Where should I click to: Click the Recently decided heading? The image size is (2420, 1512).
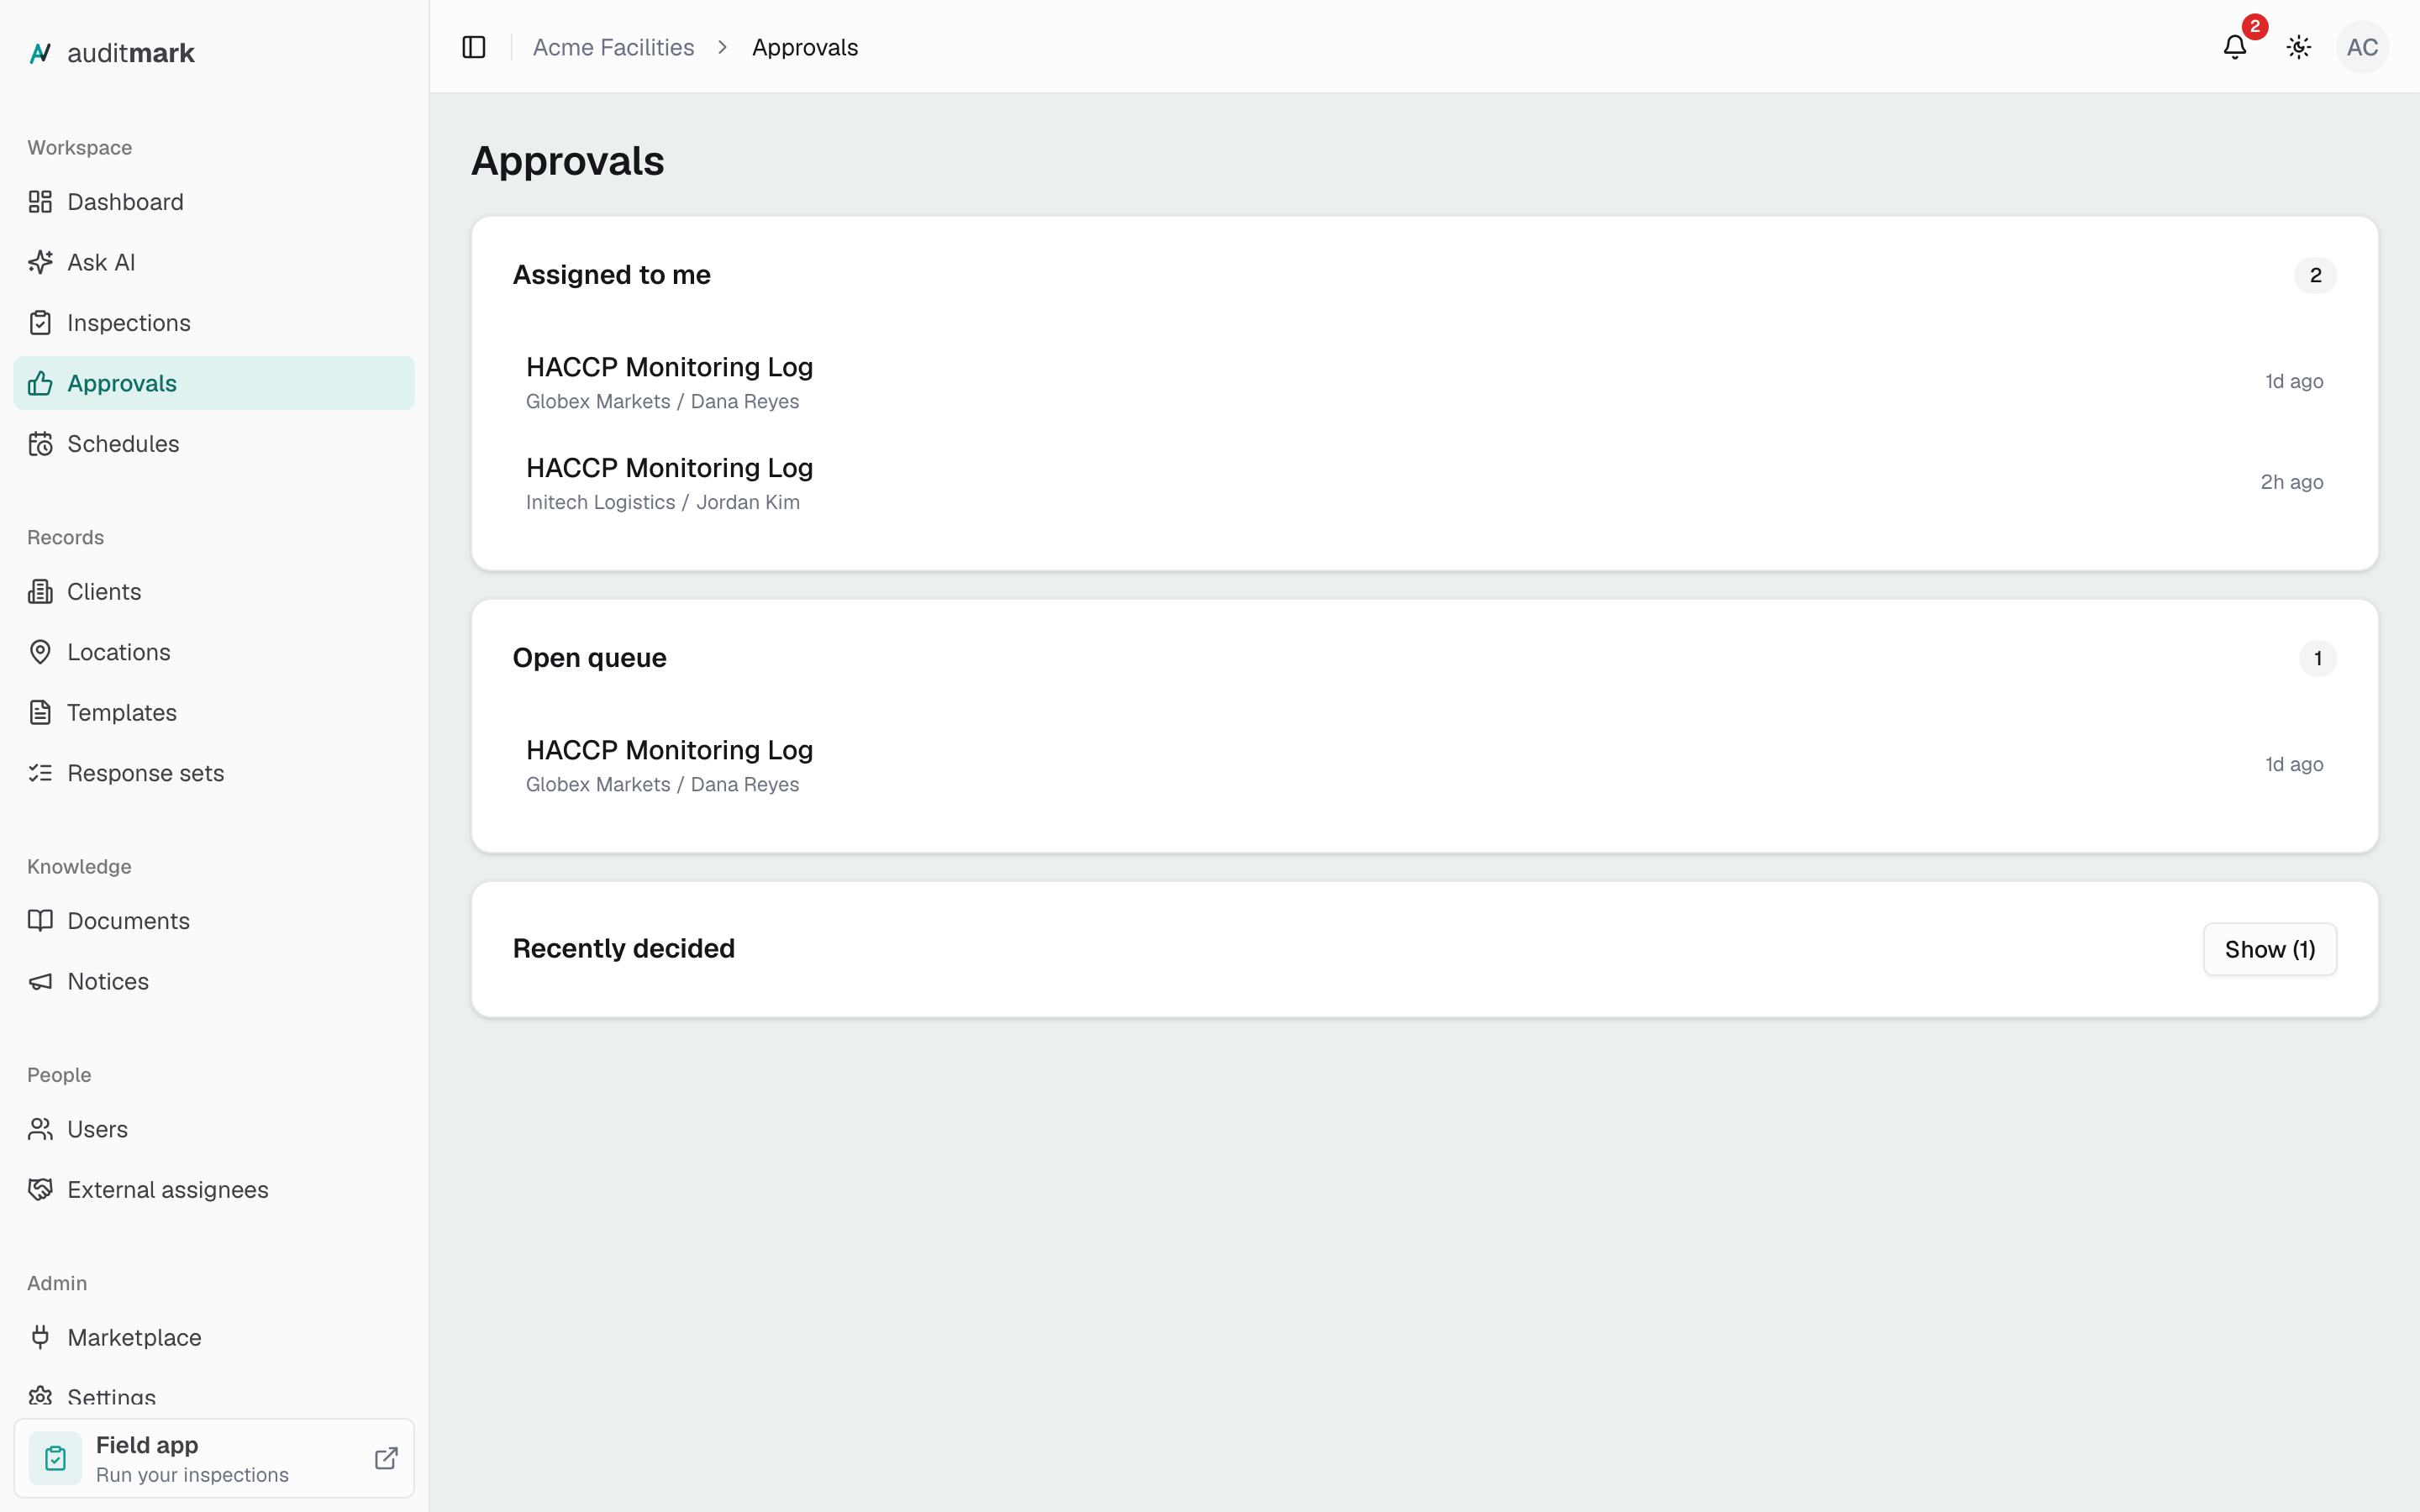coord(624,948)
